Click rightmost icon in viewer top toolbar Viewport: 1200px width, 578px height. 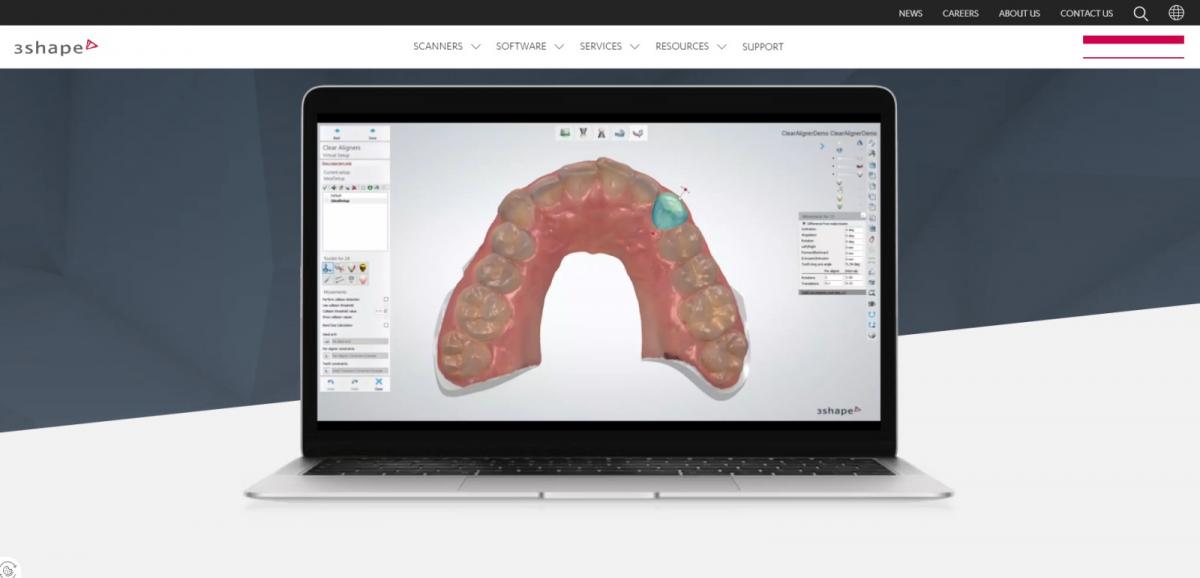coord(638,132)
